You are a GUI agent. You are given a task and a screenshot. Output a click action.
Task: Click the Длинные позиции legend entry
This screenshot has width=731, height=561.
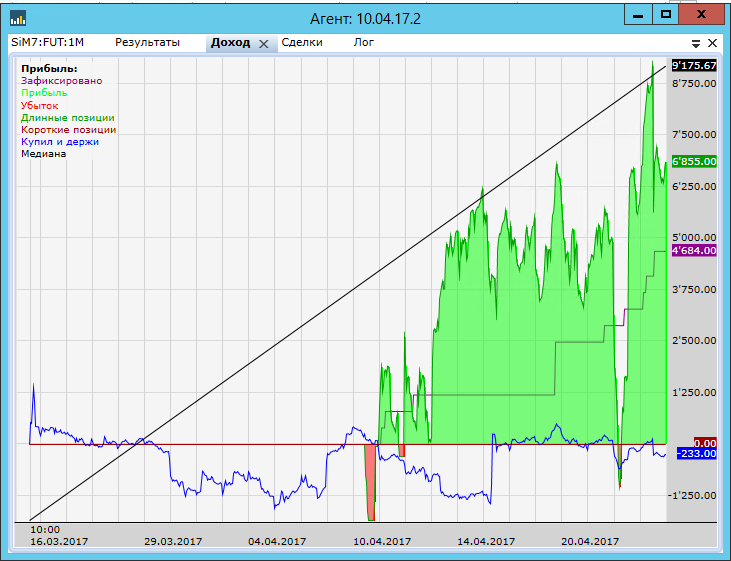tap(68, 118)
